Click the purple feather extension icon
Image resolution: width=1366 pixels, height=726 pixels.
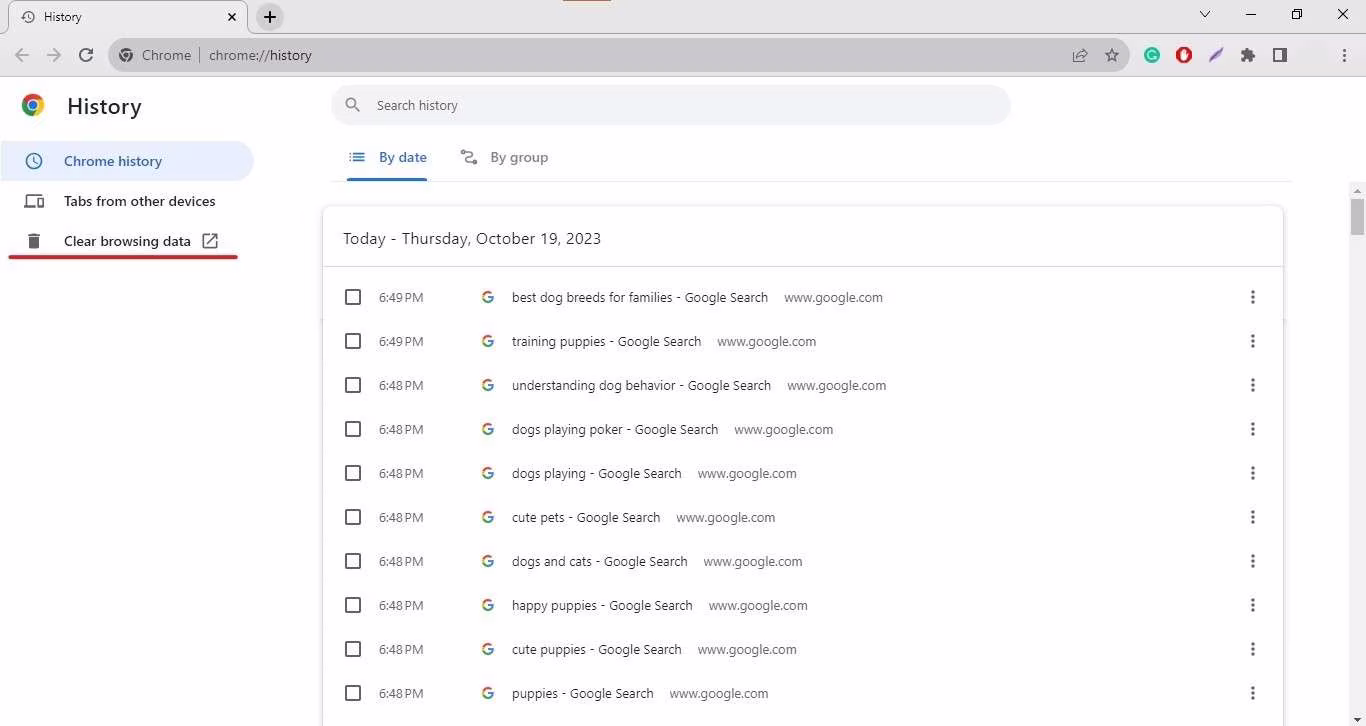click(1216, 56)
